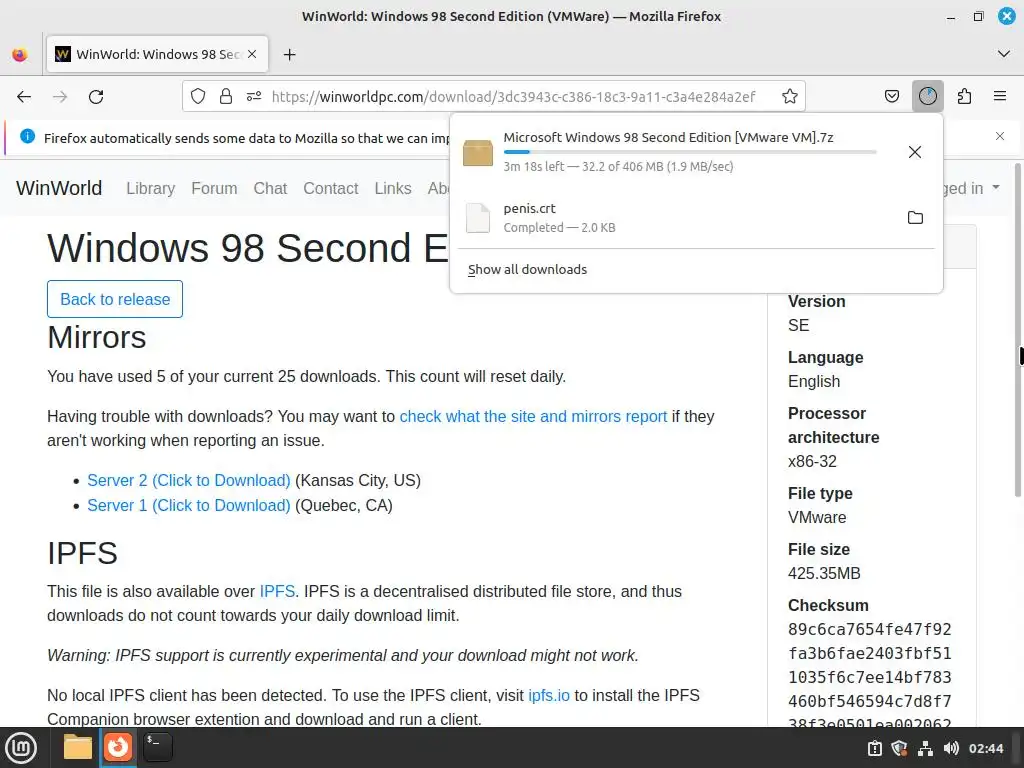Viewport: 1024px width, 768px height.
Task: Open the Files manager in taskbar
Action: [78, 747]
